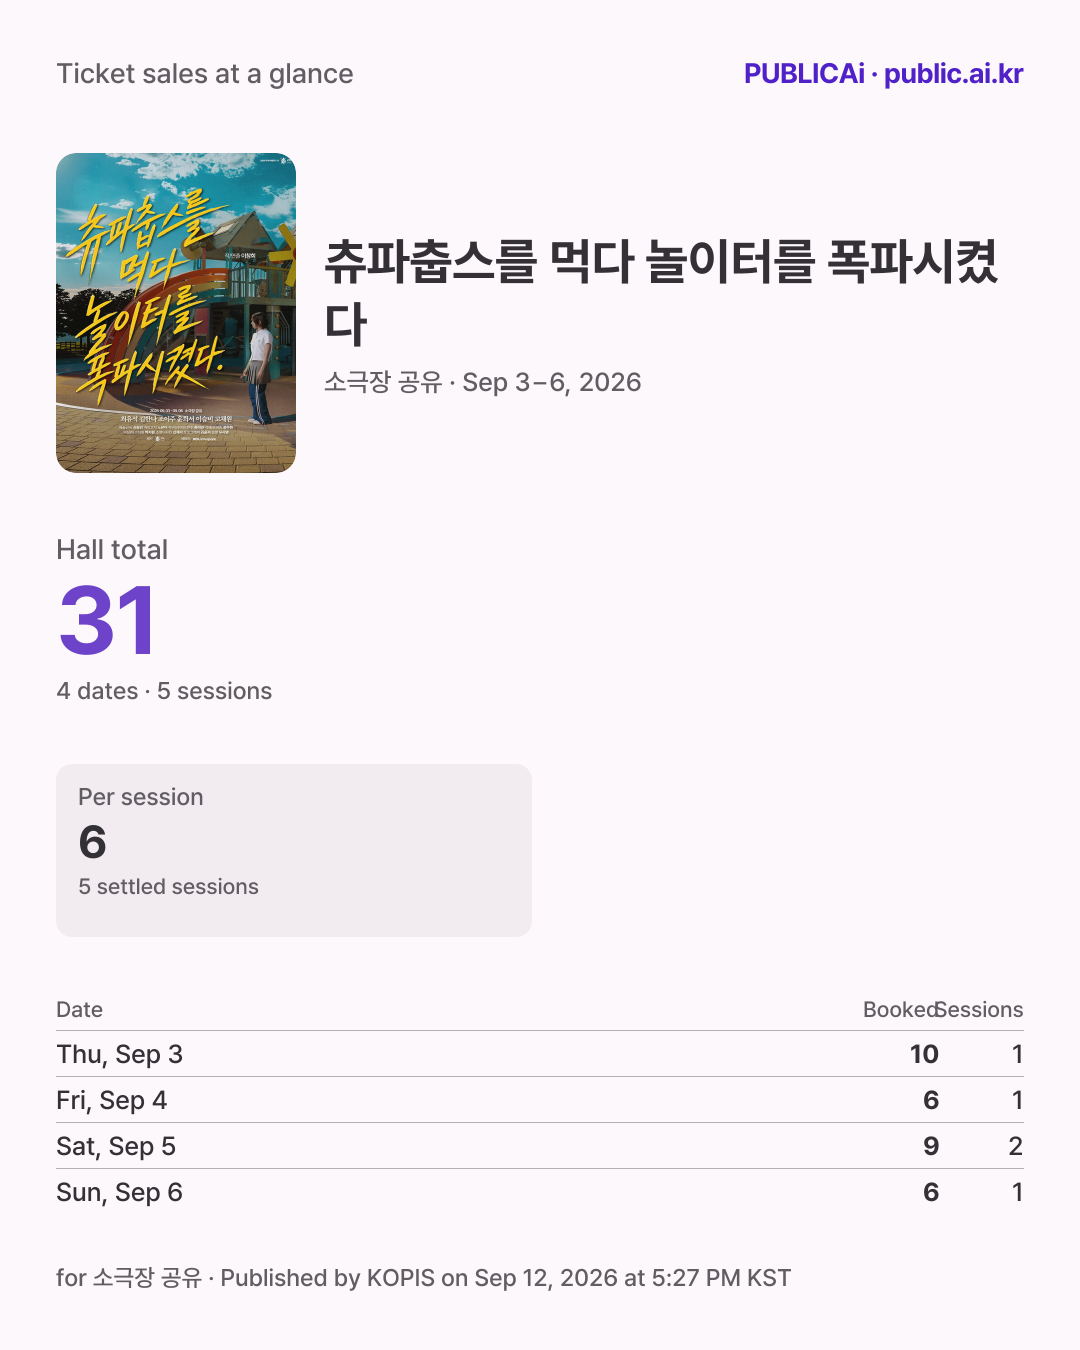
Task: Select the Thu, Sep 3 row
Action: click(540, 1054)
